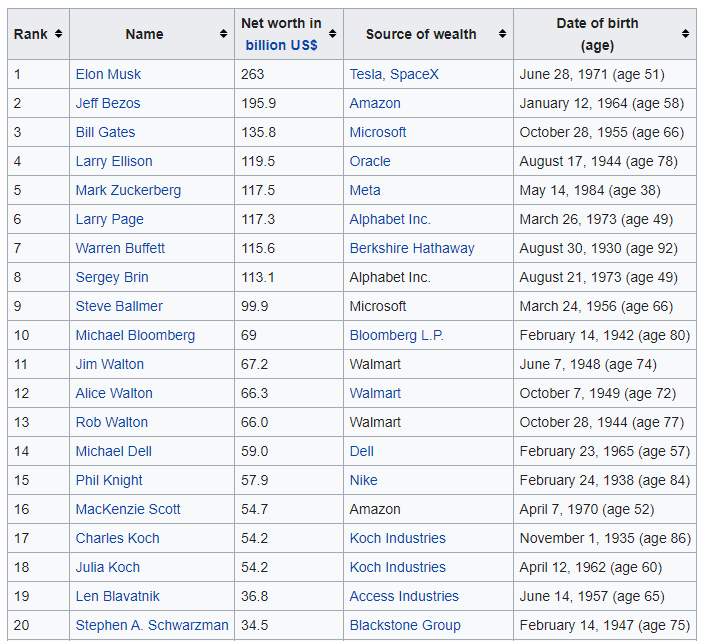This screenshot has height=641, width=709.
Task: Select birth date November 1, 1935
Action: tap(577, 538)
